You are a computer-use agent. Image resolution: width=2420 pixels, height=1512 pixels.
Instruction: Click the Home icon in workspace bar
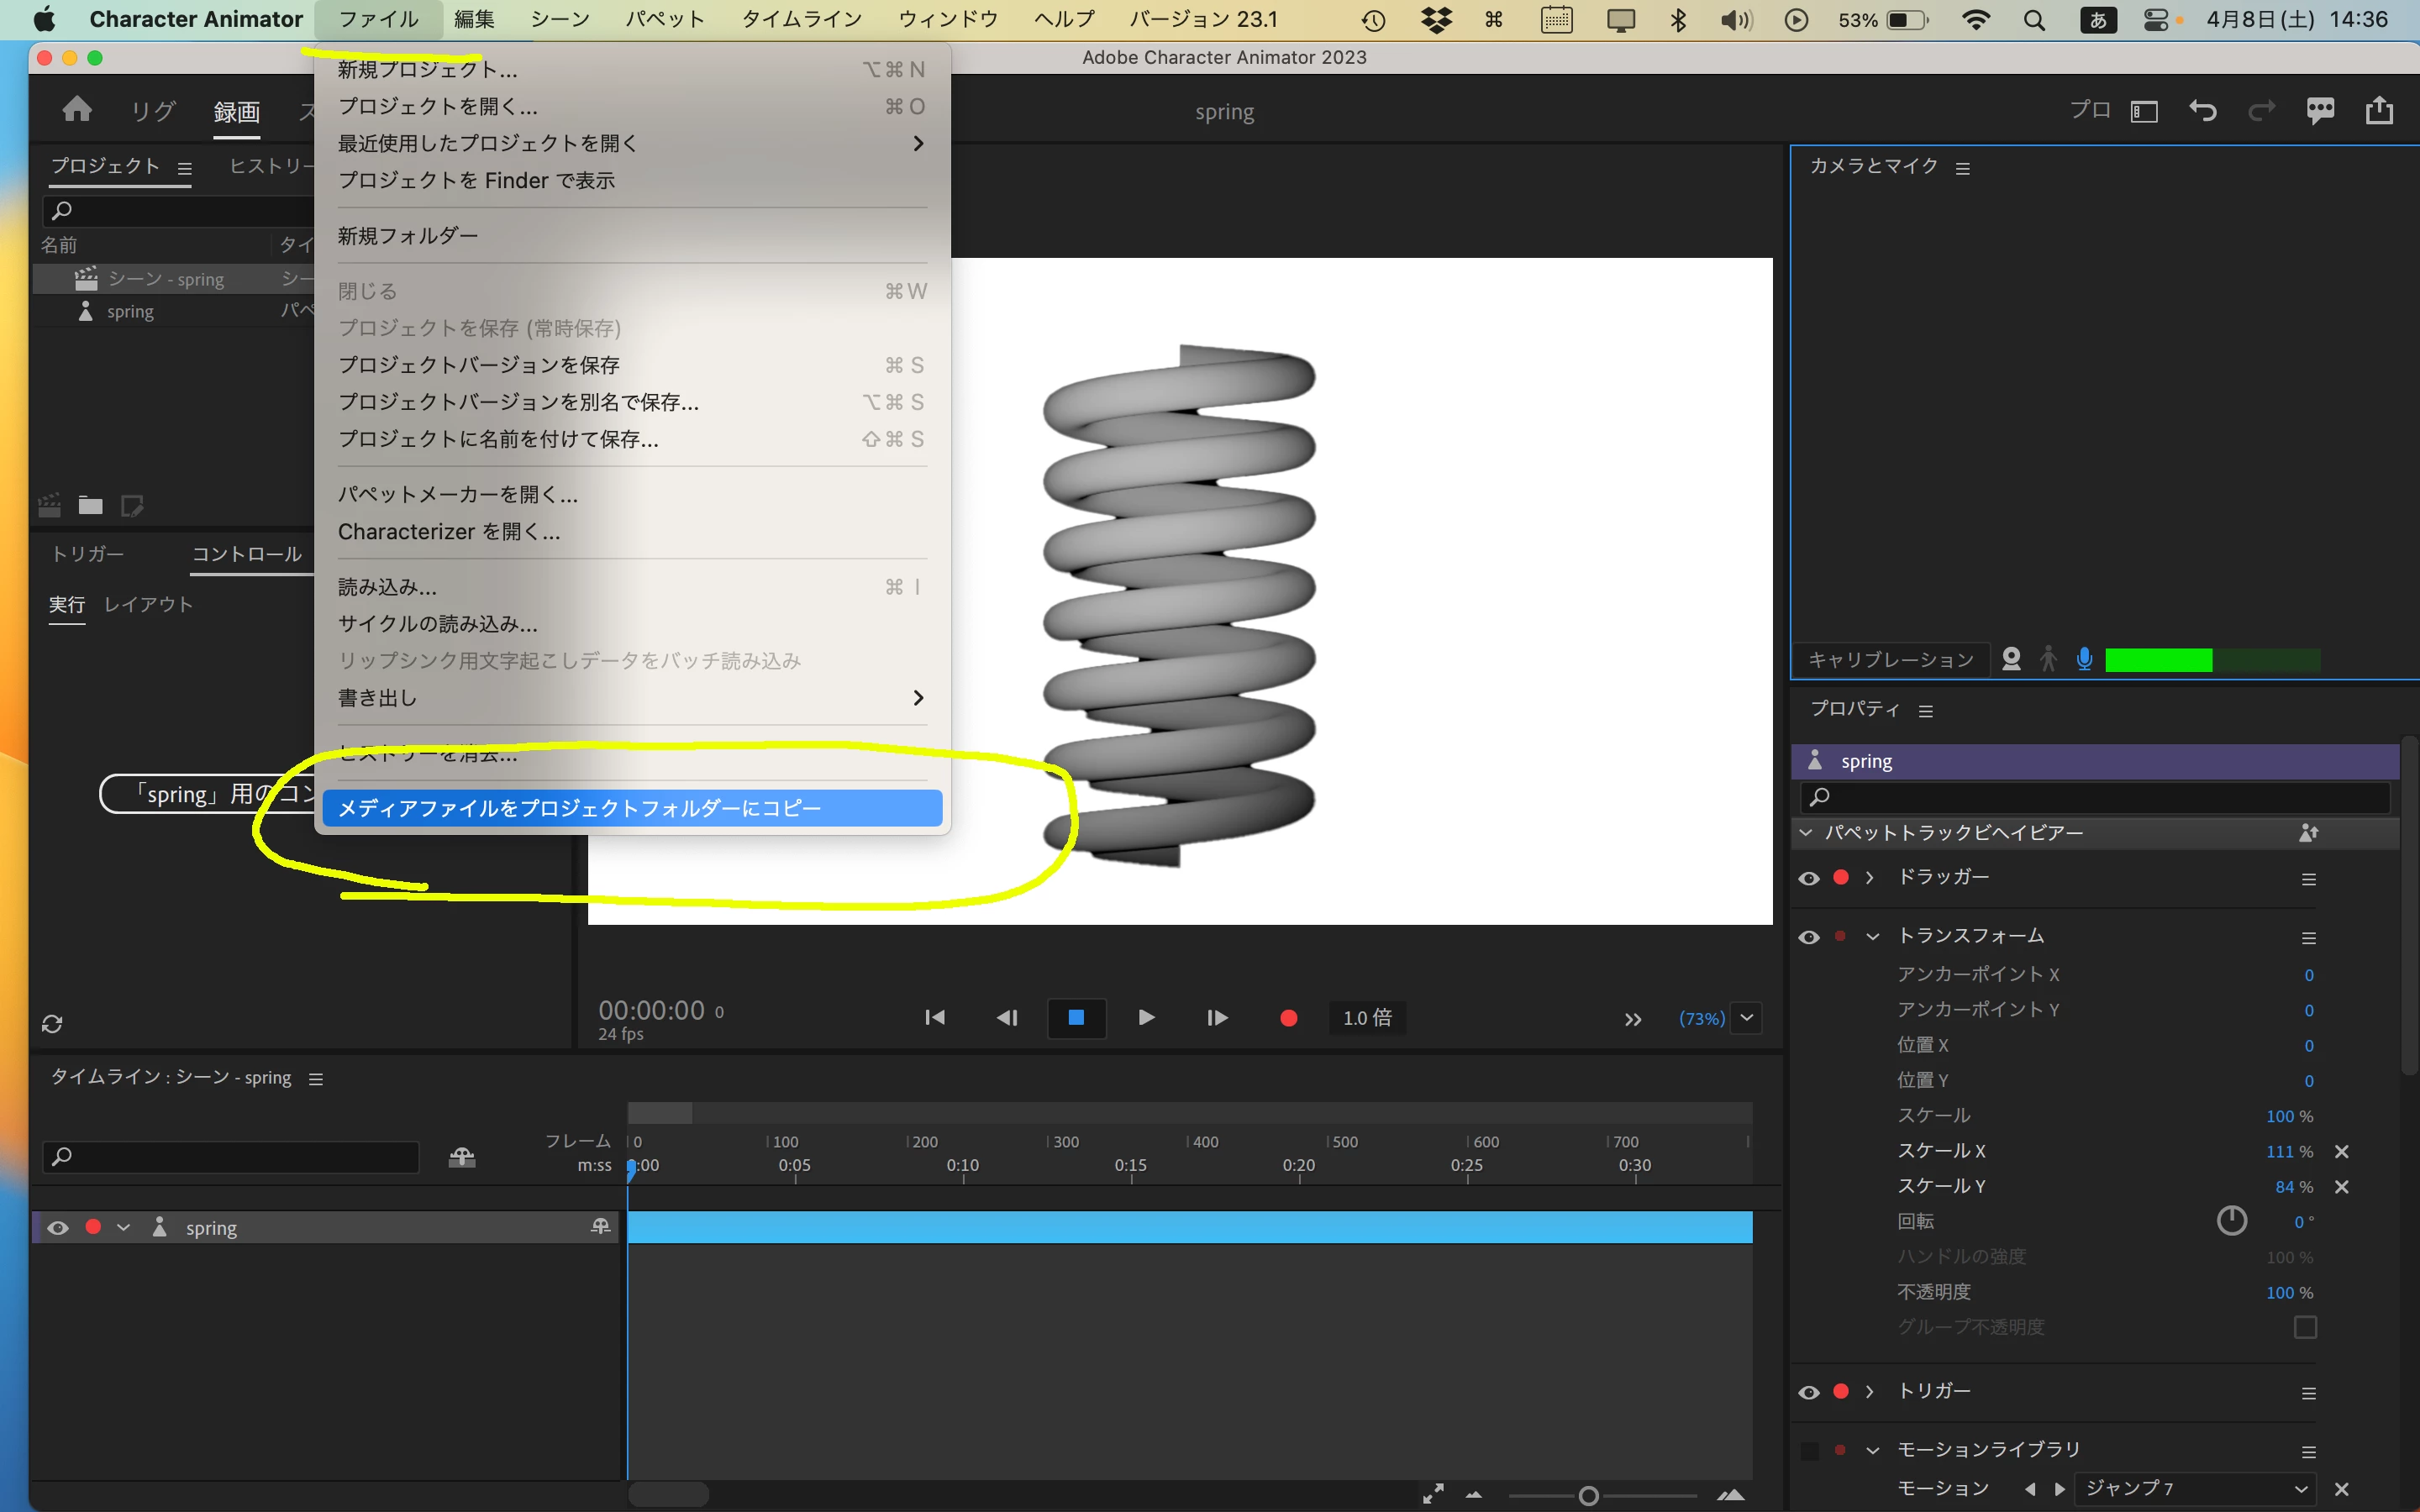coord(77,110)
